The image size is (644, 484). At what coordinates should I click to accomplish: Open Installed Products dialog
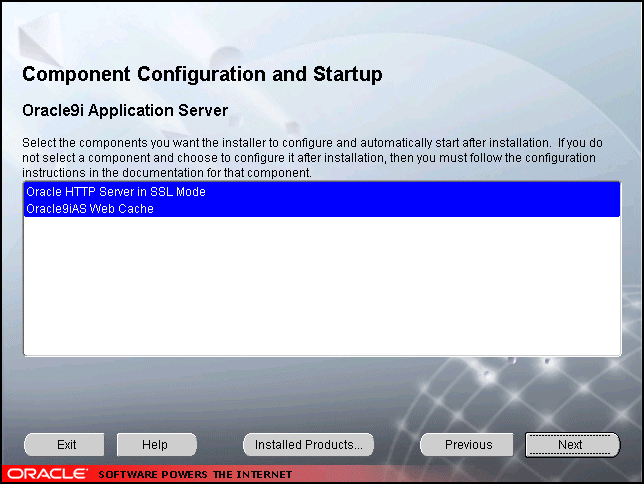pyautogui.click(x=308, y=445)
